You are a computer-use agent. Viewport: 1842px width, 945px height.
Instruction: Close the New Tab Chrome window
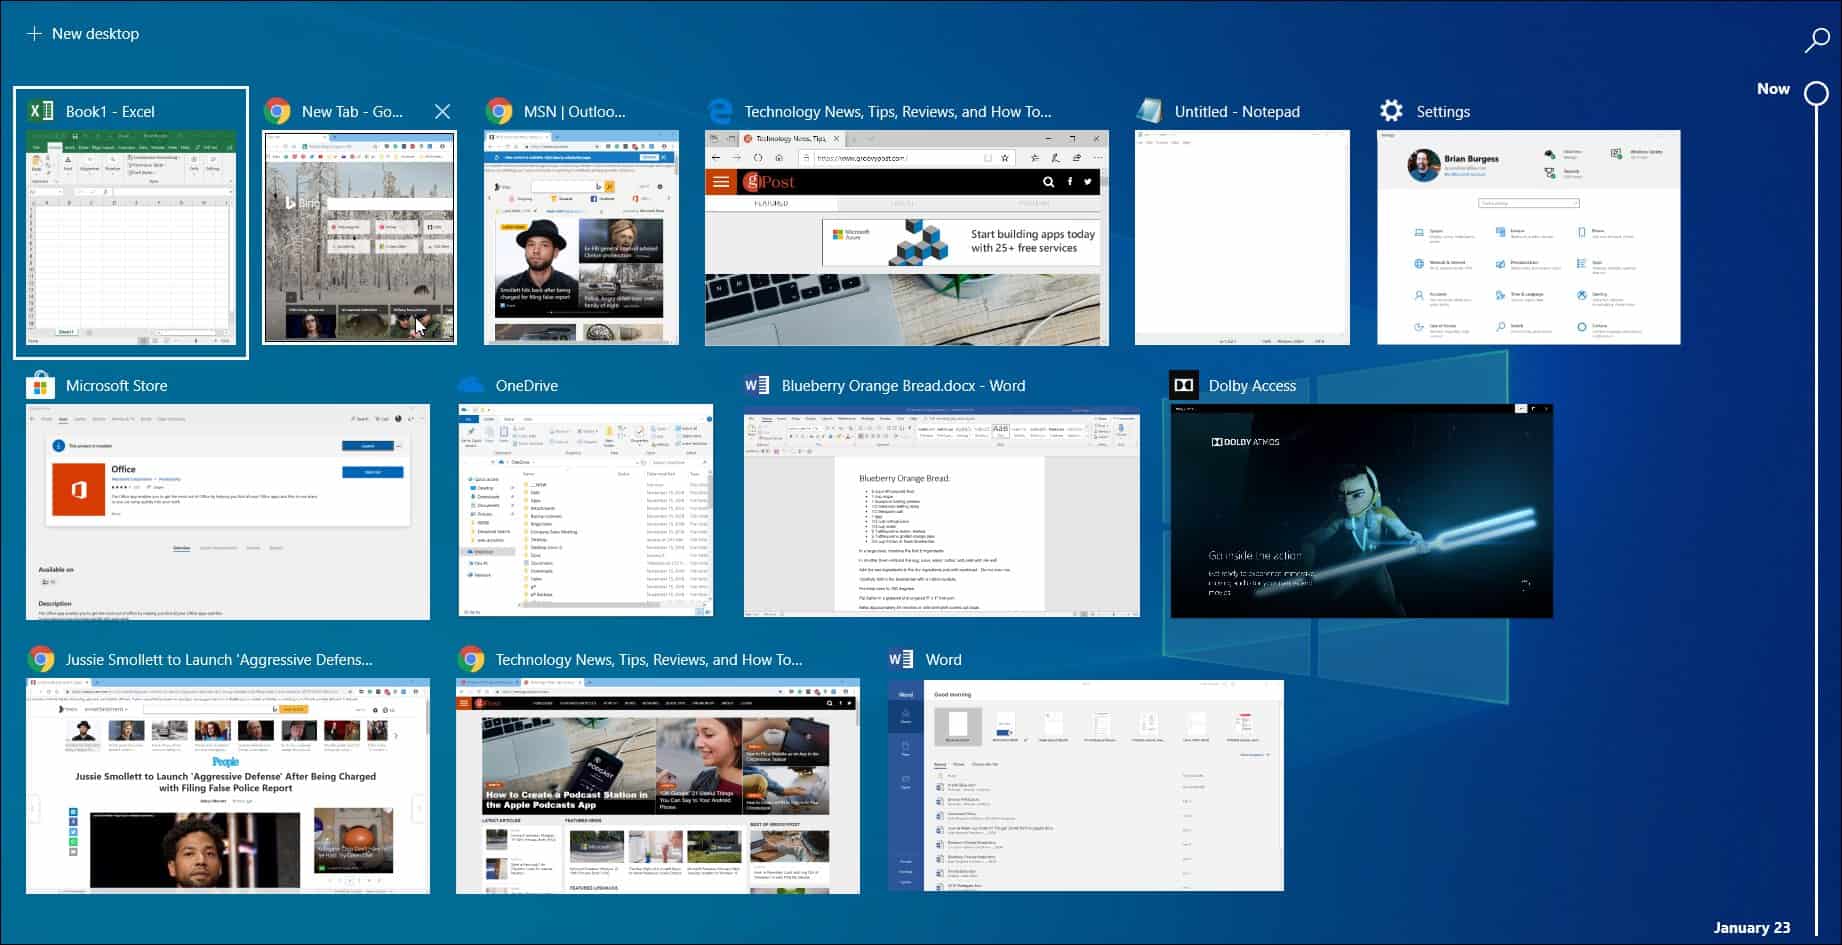click(442, 111)
